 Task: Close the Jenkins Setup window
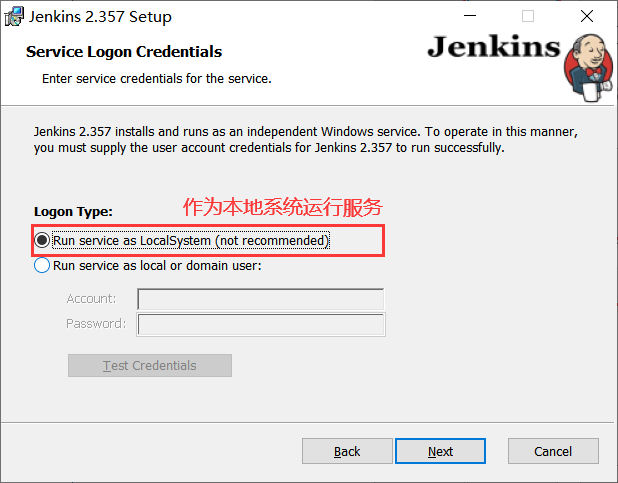[587, 16]
